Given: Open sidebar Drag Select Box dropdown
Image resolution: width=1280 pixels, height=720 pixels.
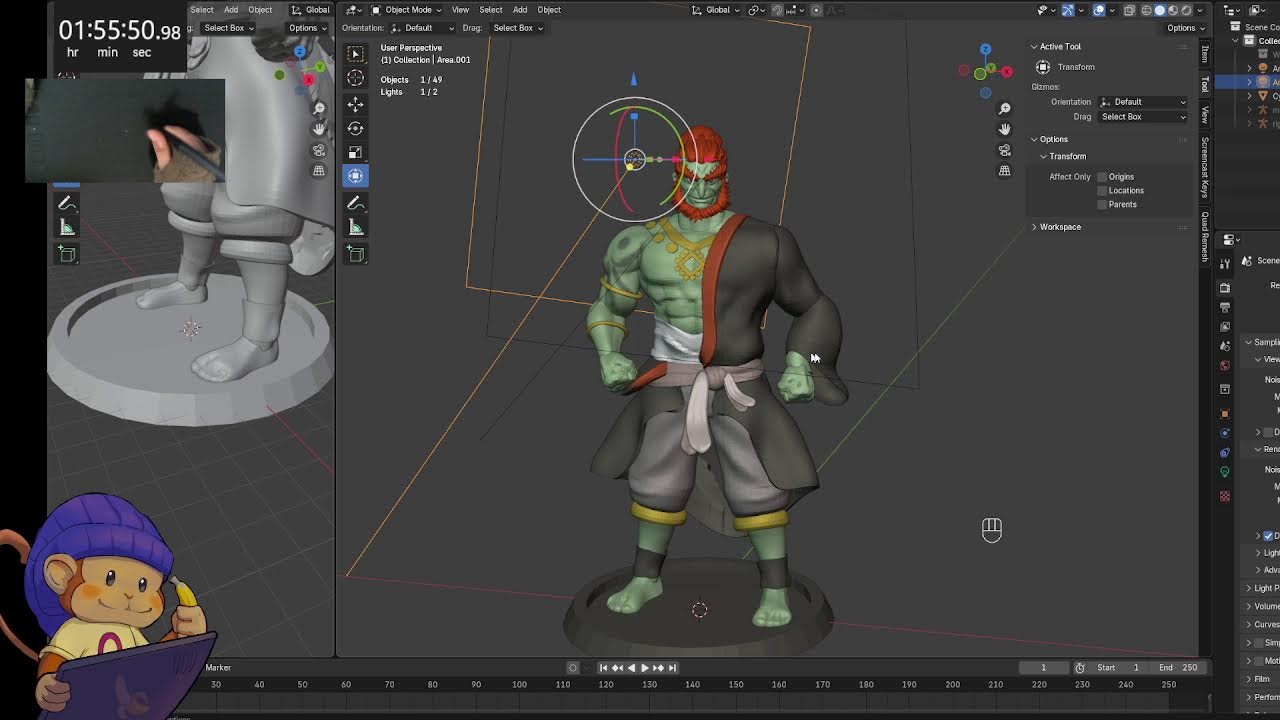Looking at the screenshot, I should (1143, 117).
